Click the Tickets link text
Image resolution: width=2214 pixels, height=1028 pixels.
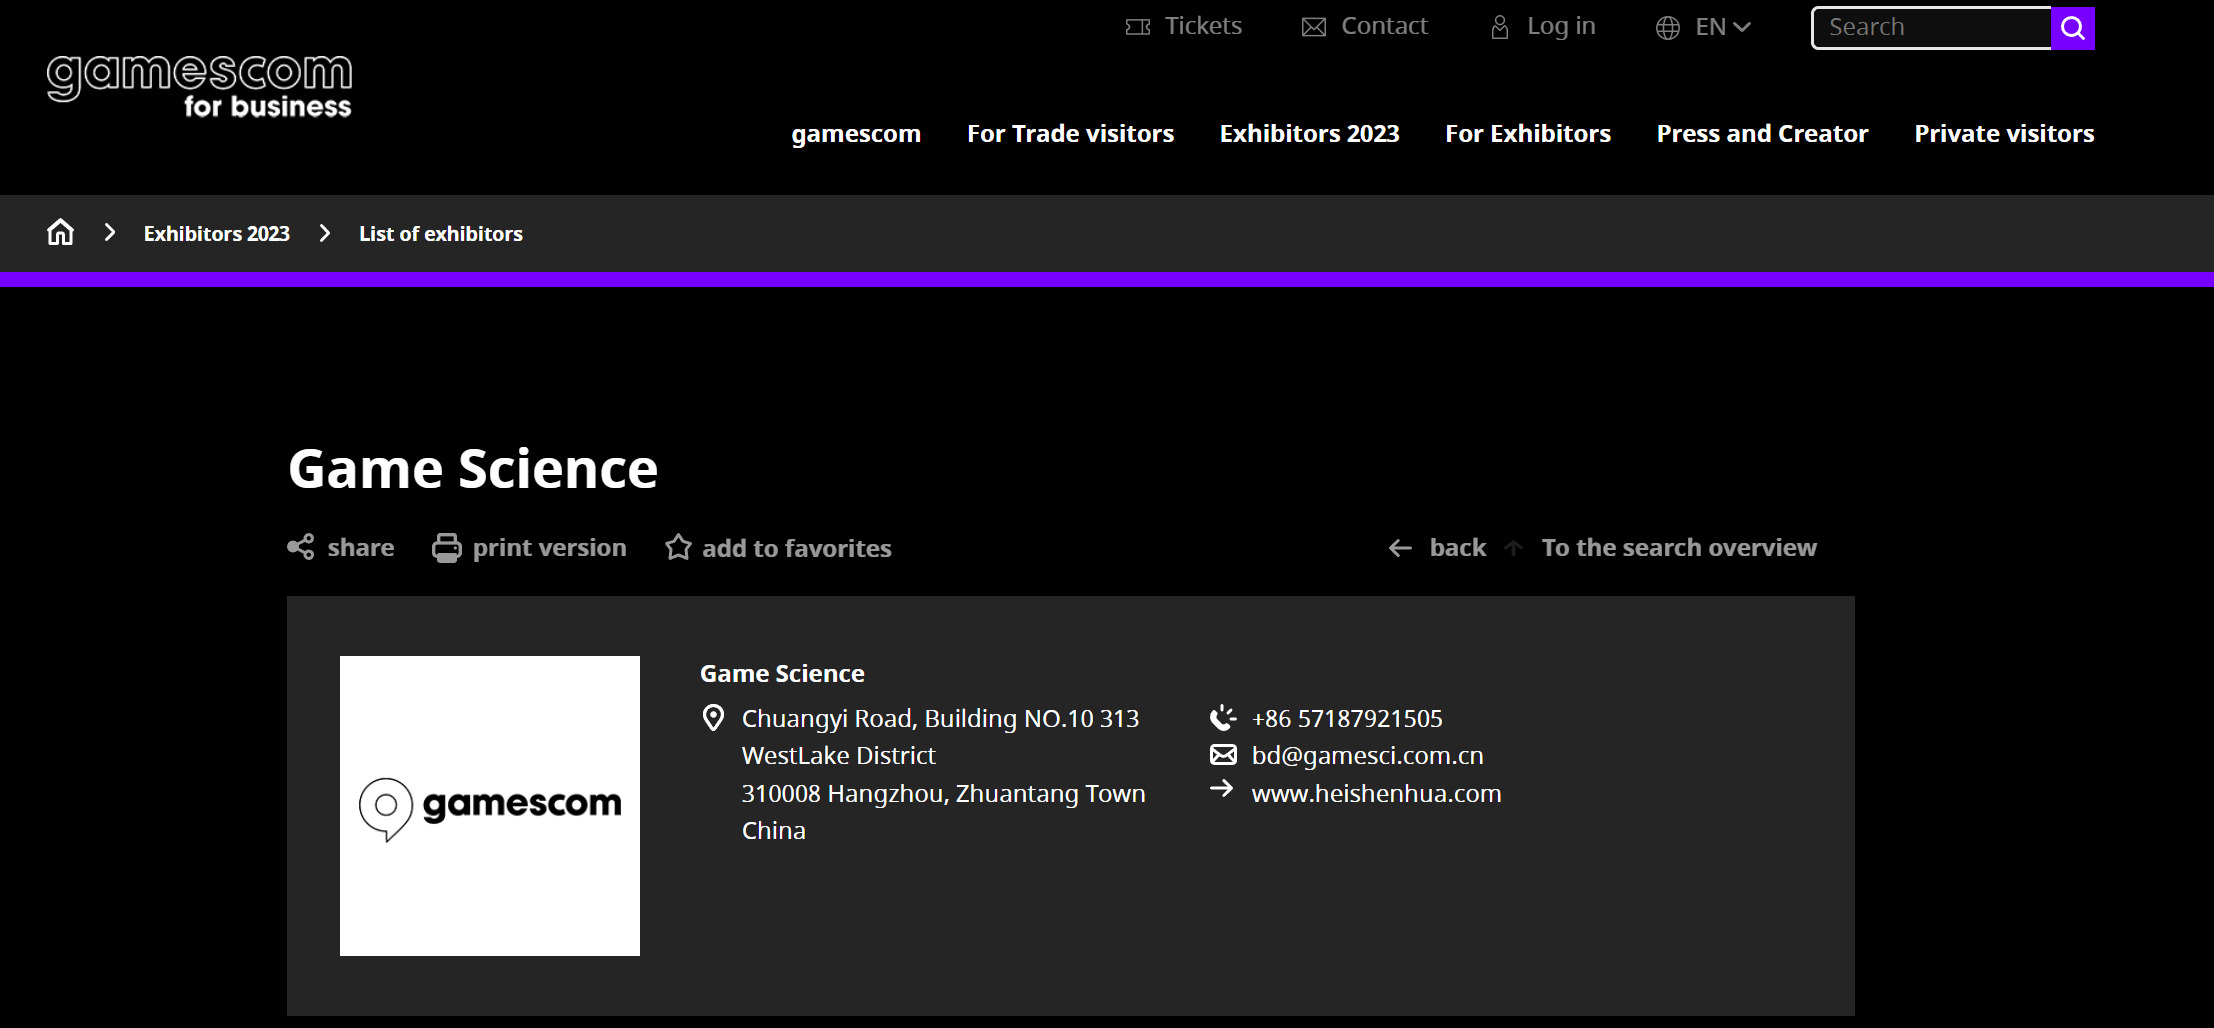(1203, 26)
